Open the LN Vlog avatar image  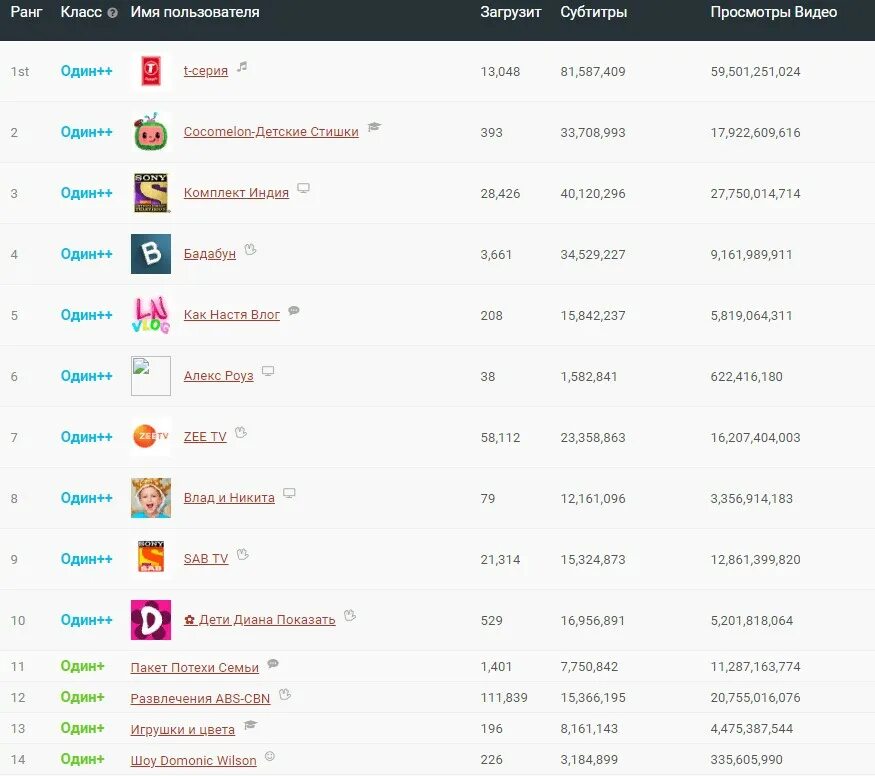(x=151, y=315)
